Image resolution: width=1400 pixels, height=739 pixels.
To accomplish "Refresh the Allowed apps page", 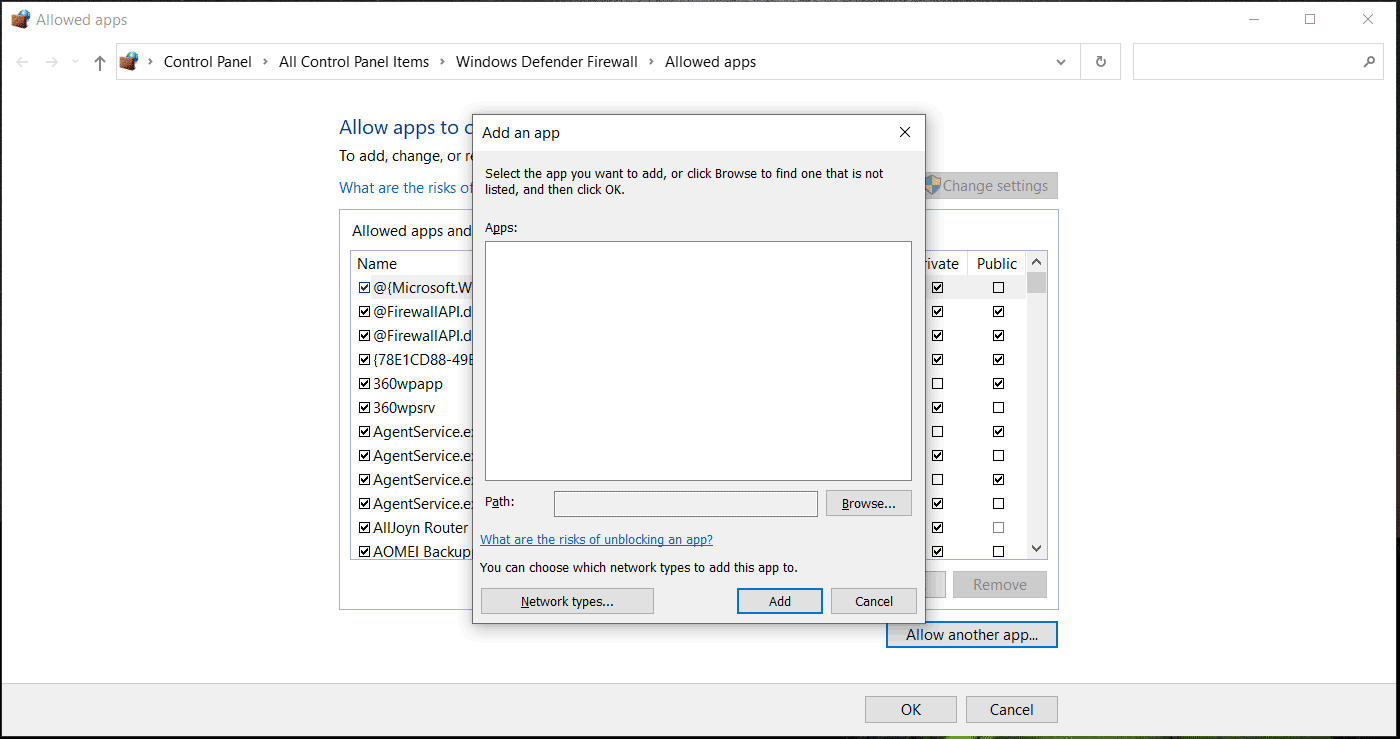I will click(1101, 62).
